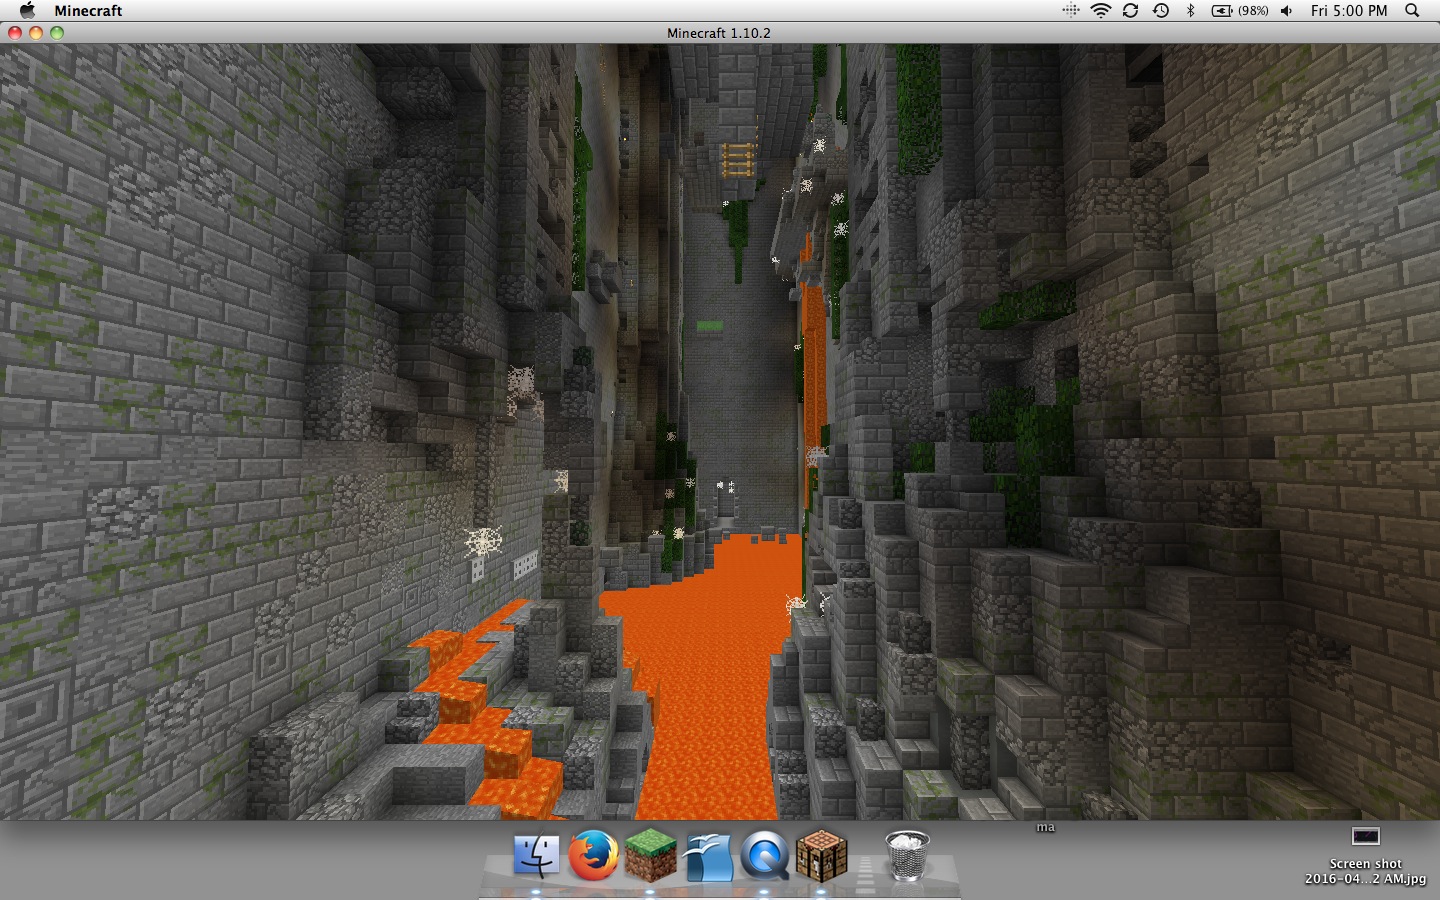This screenshot has height=900, width=1440.
Task: Open the Trash in the Dock
Action: [x=908, y=856]
